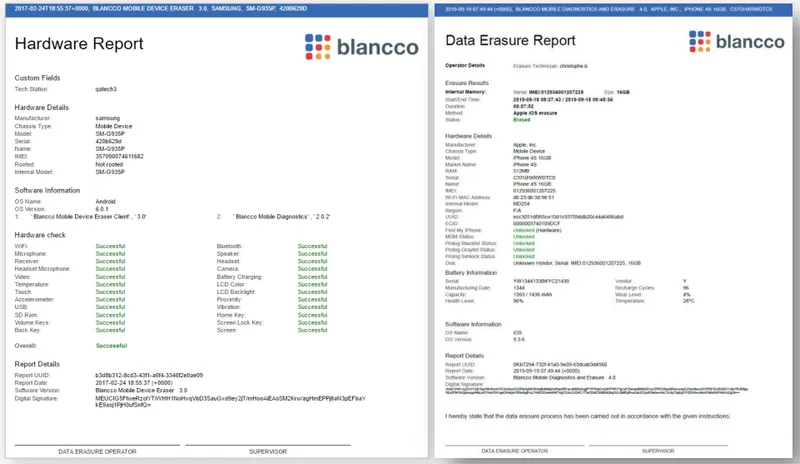Click the Battery Charging Successful result
This screenshot has height=464, width=800.
pos(313,277)
